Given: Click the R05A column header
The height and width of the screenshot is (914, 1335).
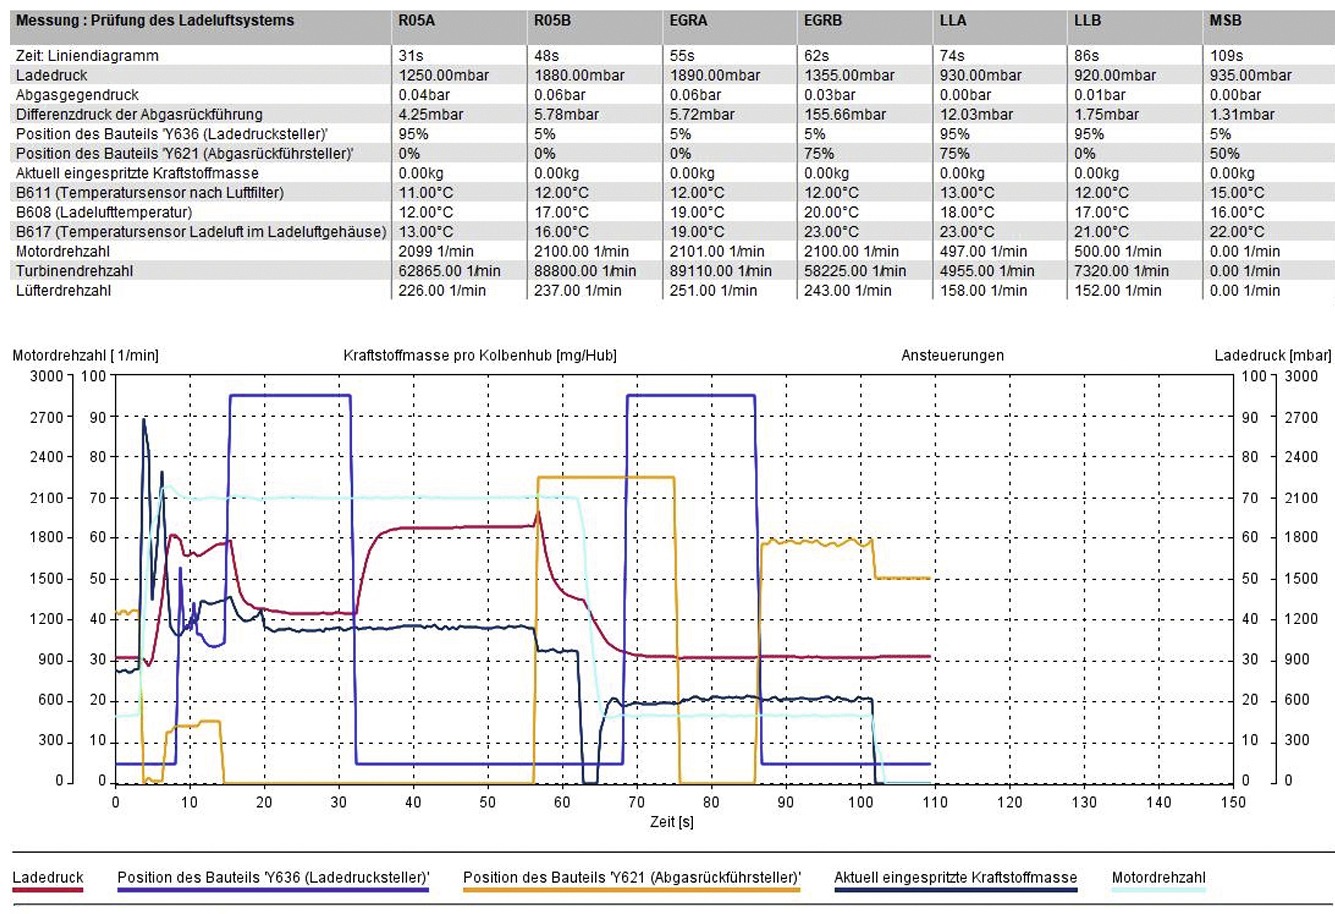Looking at the screenshot, I should click(x=416, y=20).
